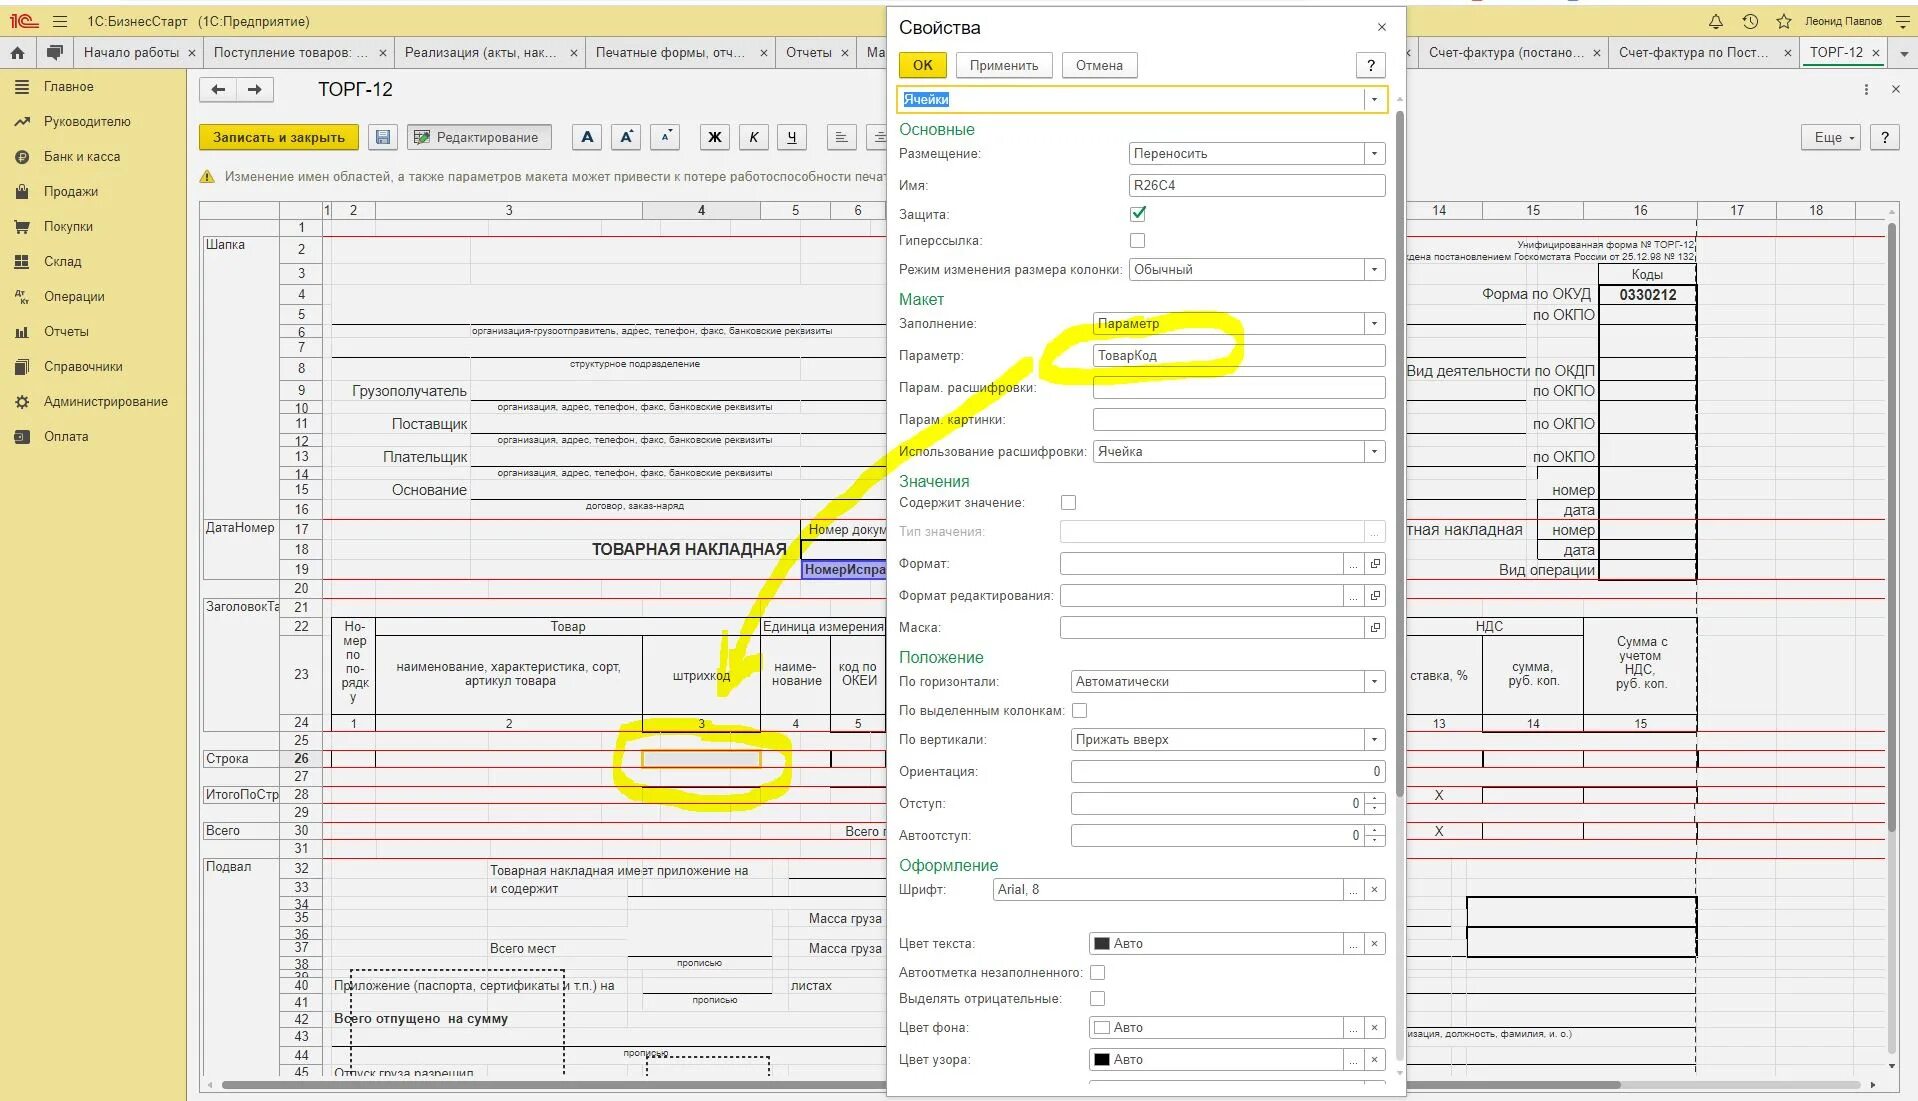Open 'Режим изменения размера колонки' dropdown
The width and height of the screenshot is (1918, 1101).
(x=1375, y=270)
